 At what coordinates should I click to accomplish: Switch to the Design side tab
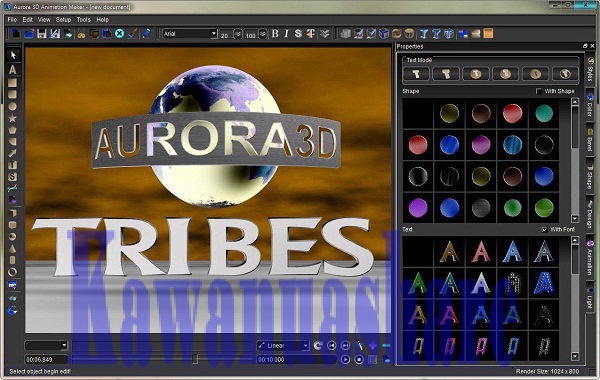coord(590,214)
